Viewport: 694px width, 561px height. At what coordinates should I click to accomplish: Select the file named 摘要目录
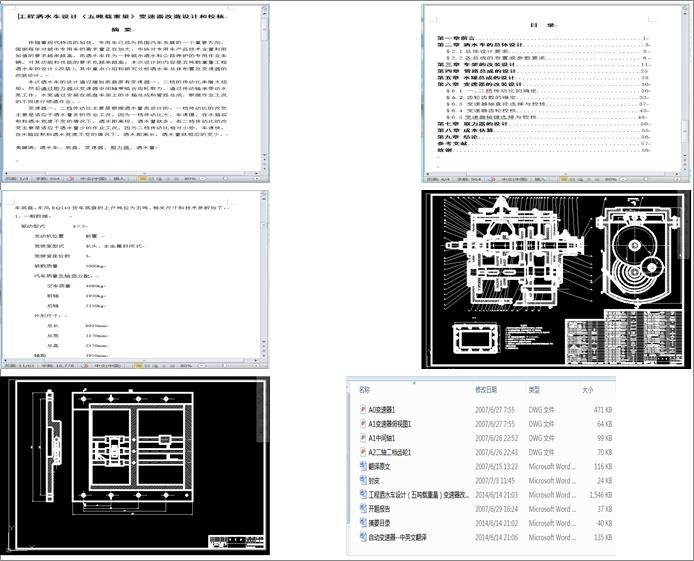pyautogui.click(x=379, y=523)
